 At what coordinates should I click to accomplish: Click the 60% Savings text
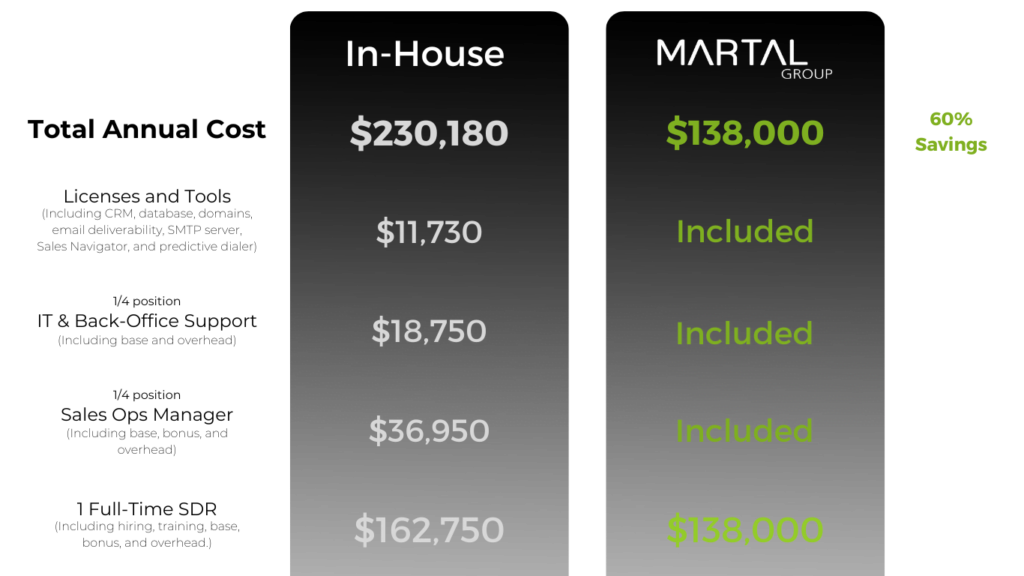click(951, 131)
